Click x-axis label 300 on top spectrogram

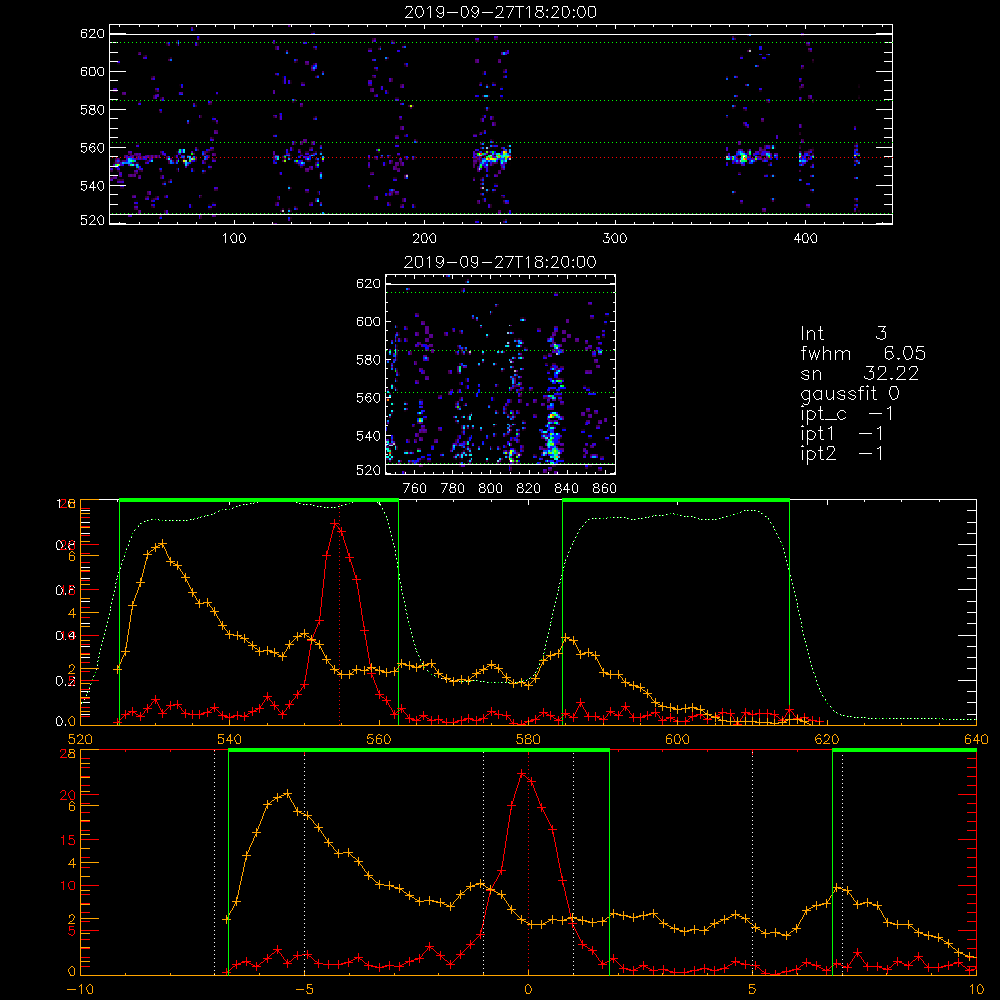(615, 239)
